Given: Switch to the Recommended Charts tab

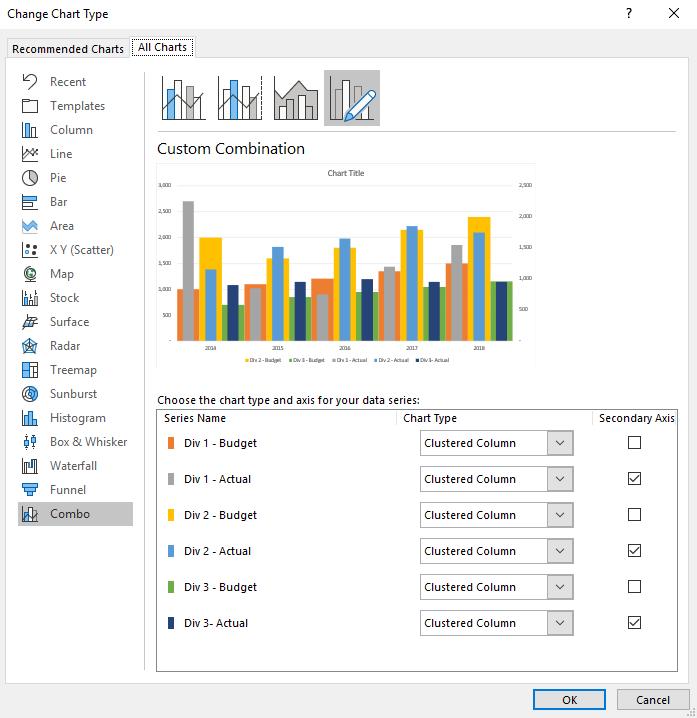Looking at the screenshot, I should coord(68,49).
